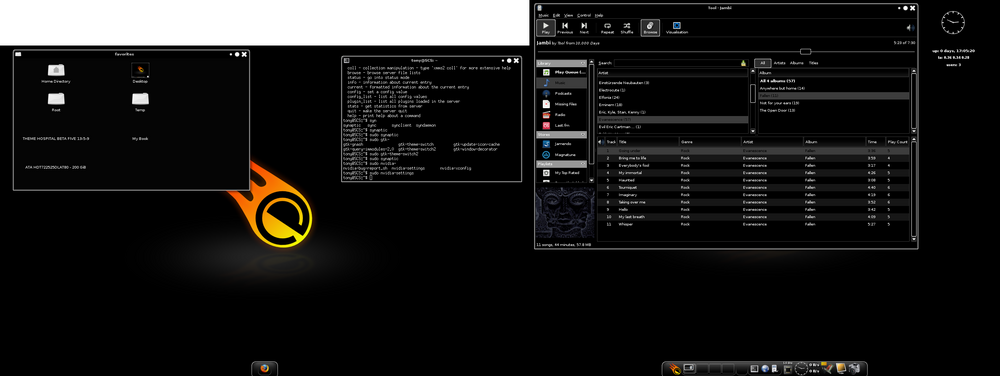Open the Help menu
1000x376 pixels.
(x=599, y=15)
